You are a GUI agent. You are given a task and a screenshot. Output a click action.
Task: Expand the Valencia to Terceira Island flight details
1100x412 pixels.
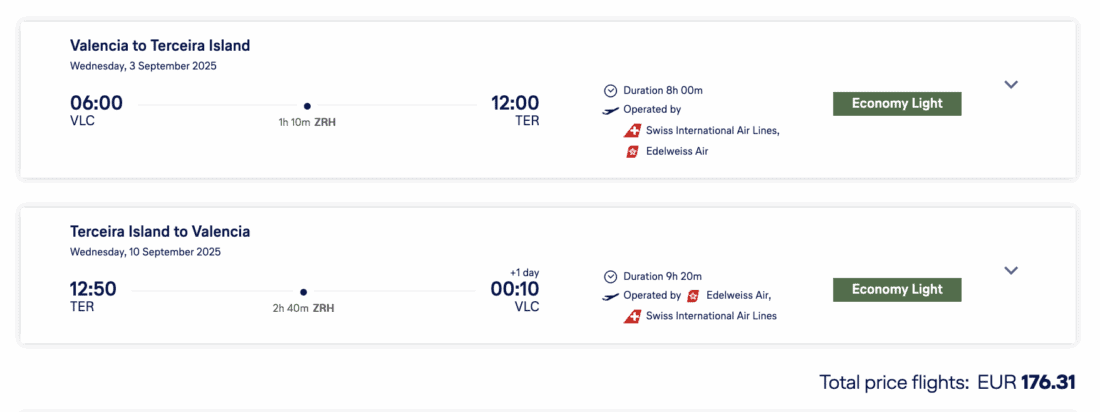click(x=1011, y=85)
